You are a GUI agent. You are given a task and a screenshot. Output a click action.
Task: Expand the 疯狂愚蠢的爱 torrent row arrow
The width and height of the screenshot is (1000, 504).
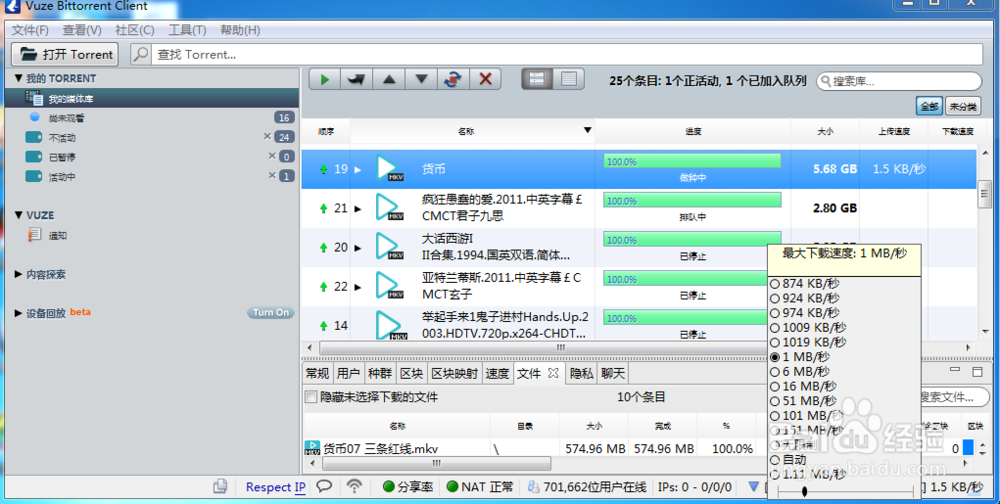pos(358,209)
